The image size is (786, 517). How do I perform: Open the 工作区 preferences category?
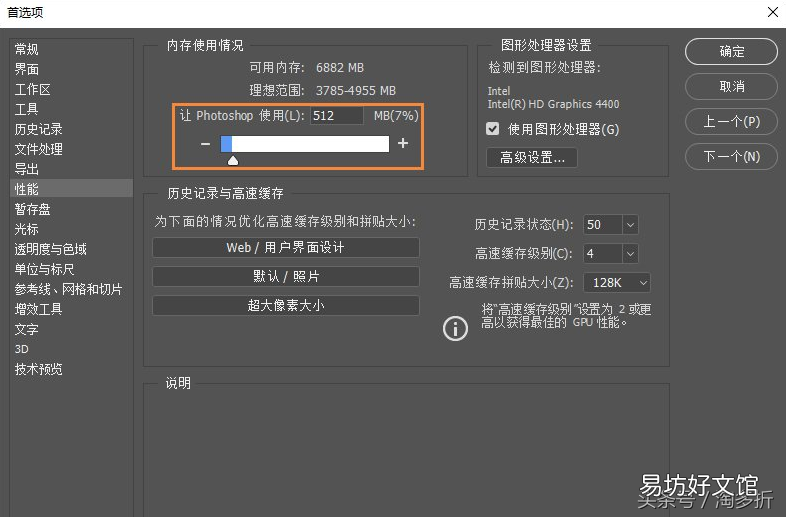[33, 89]
